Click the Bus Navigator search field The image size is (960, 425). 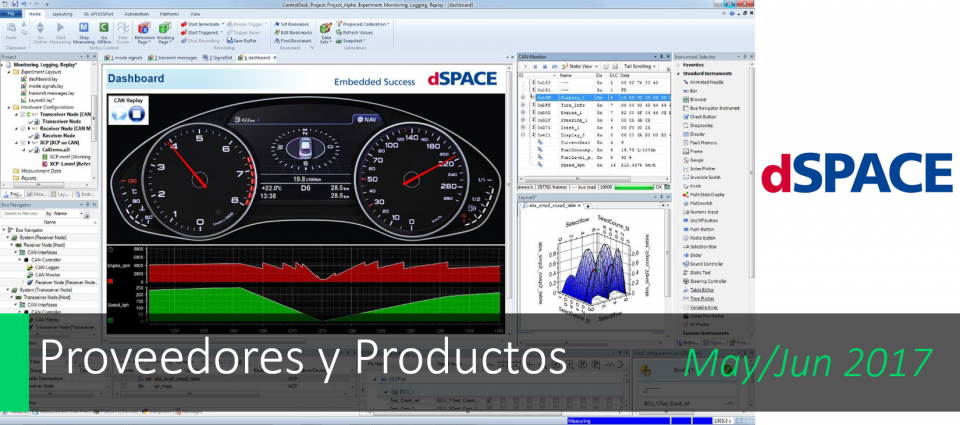(23, 214)
